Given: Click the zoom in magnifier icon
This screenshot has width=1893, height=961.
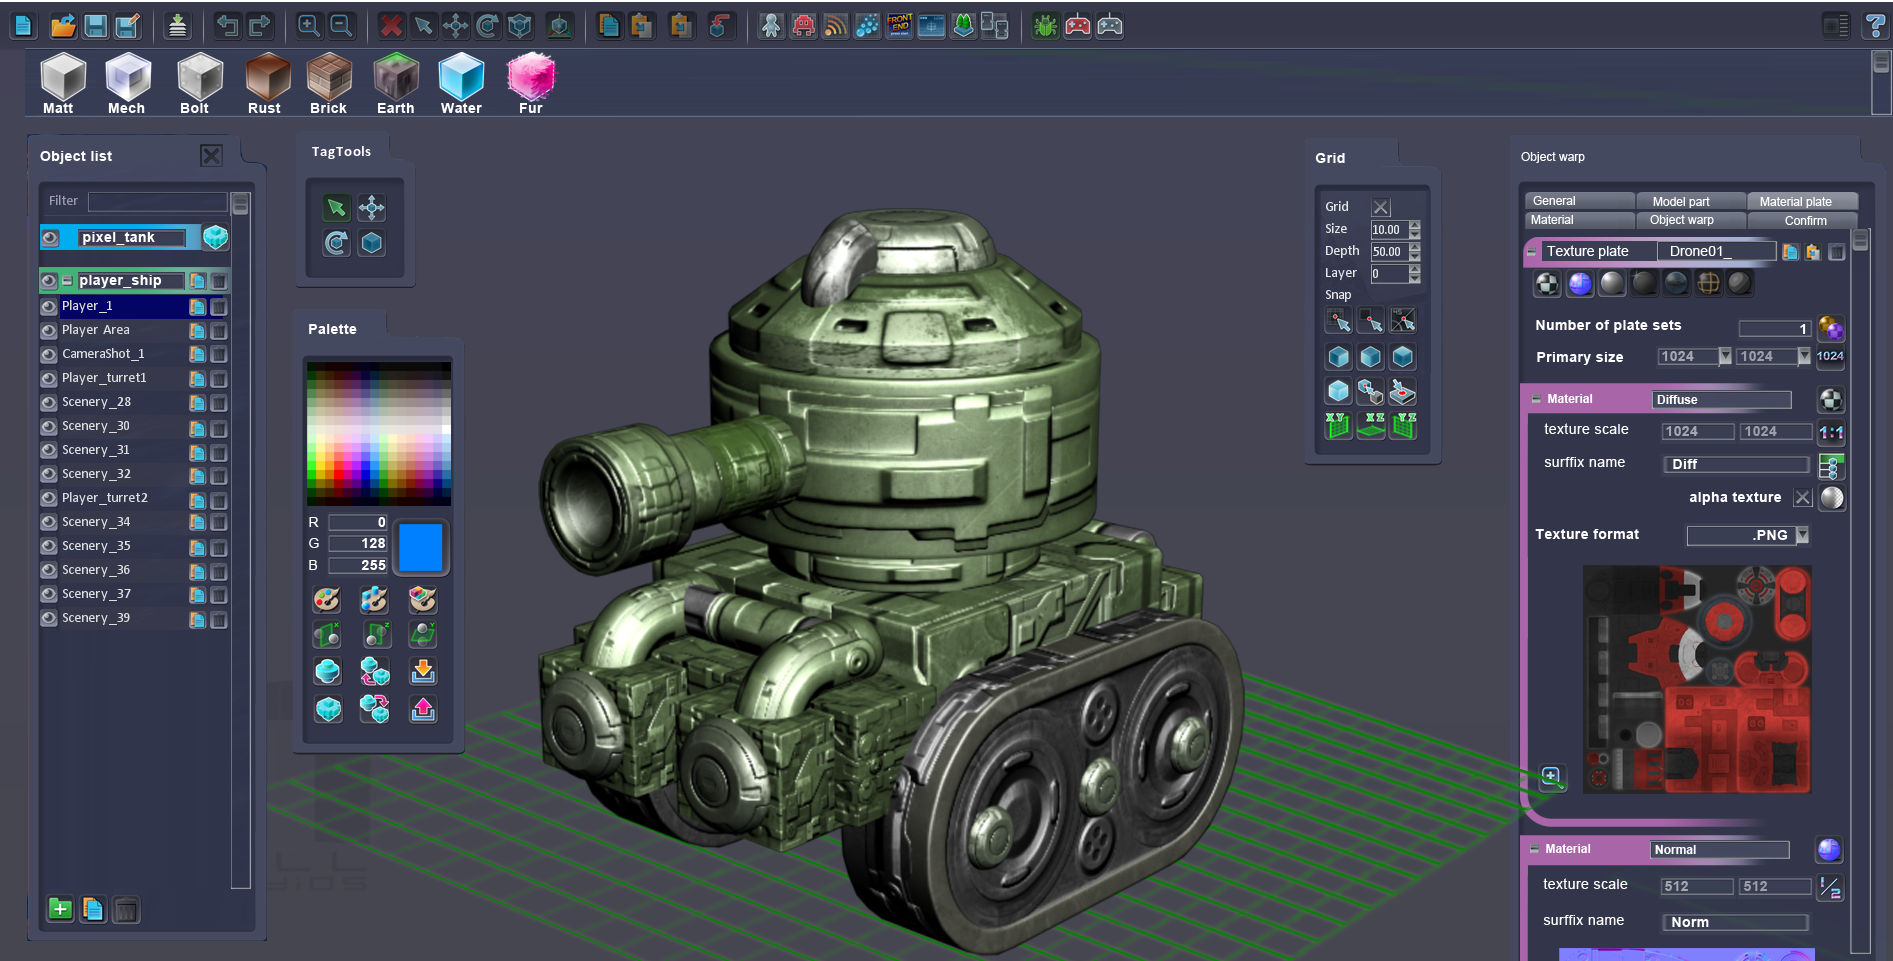Looking at the screenshot, I should [x=309, y=26].
